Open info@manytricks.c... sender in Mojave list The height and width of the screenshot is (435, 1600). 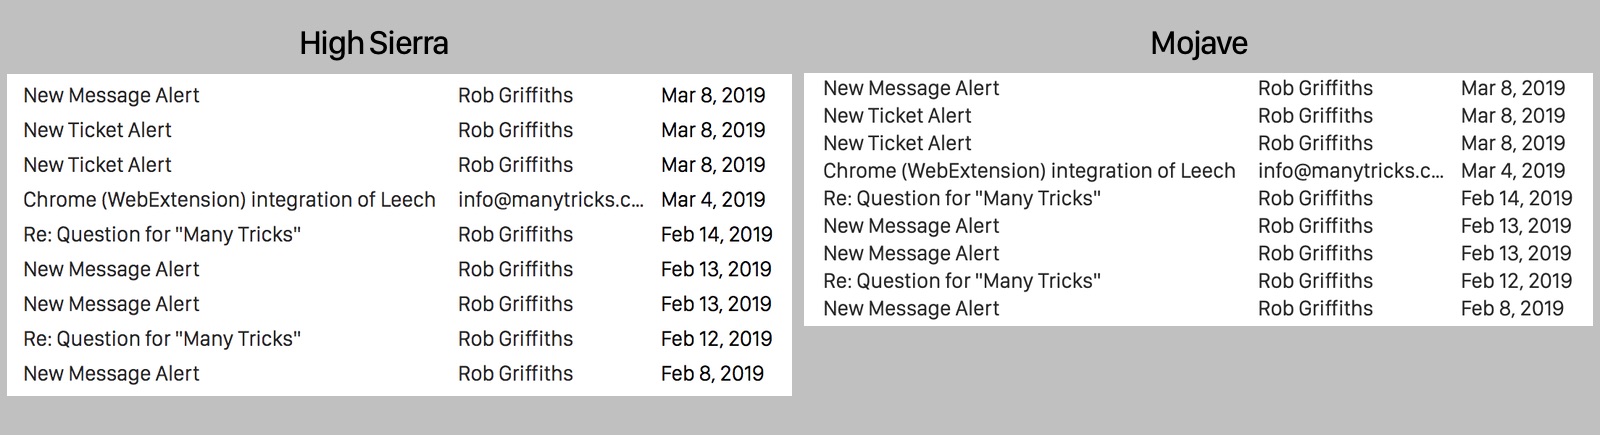1351,171
